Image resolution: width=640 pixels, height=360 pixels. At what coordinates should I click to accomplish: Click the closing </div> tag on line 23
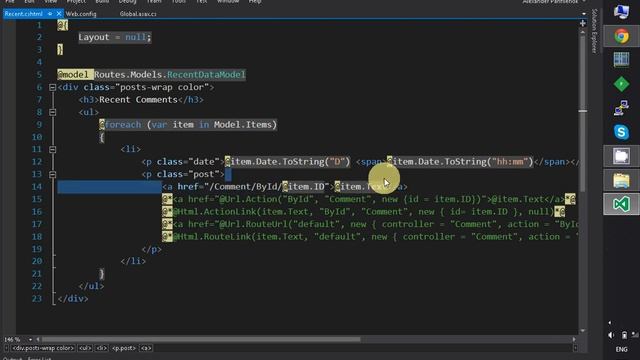click(x=73, y=299)
